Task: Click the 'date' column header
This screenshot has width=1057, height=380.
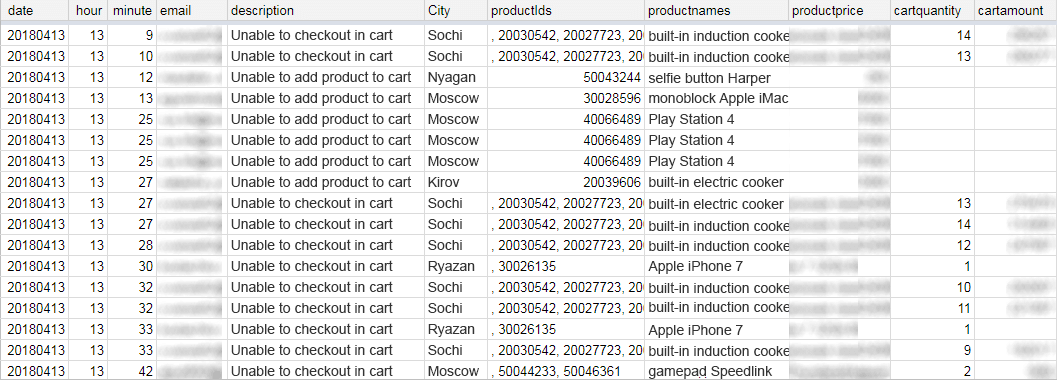Action: (34, 11)
